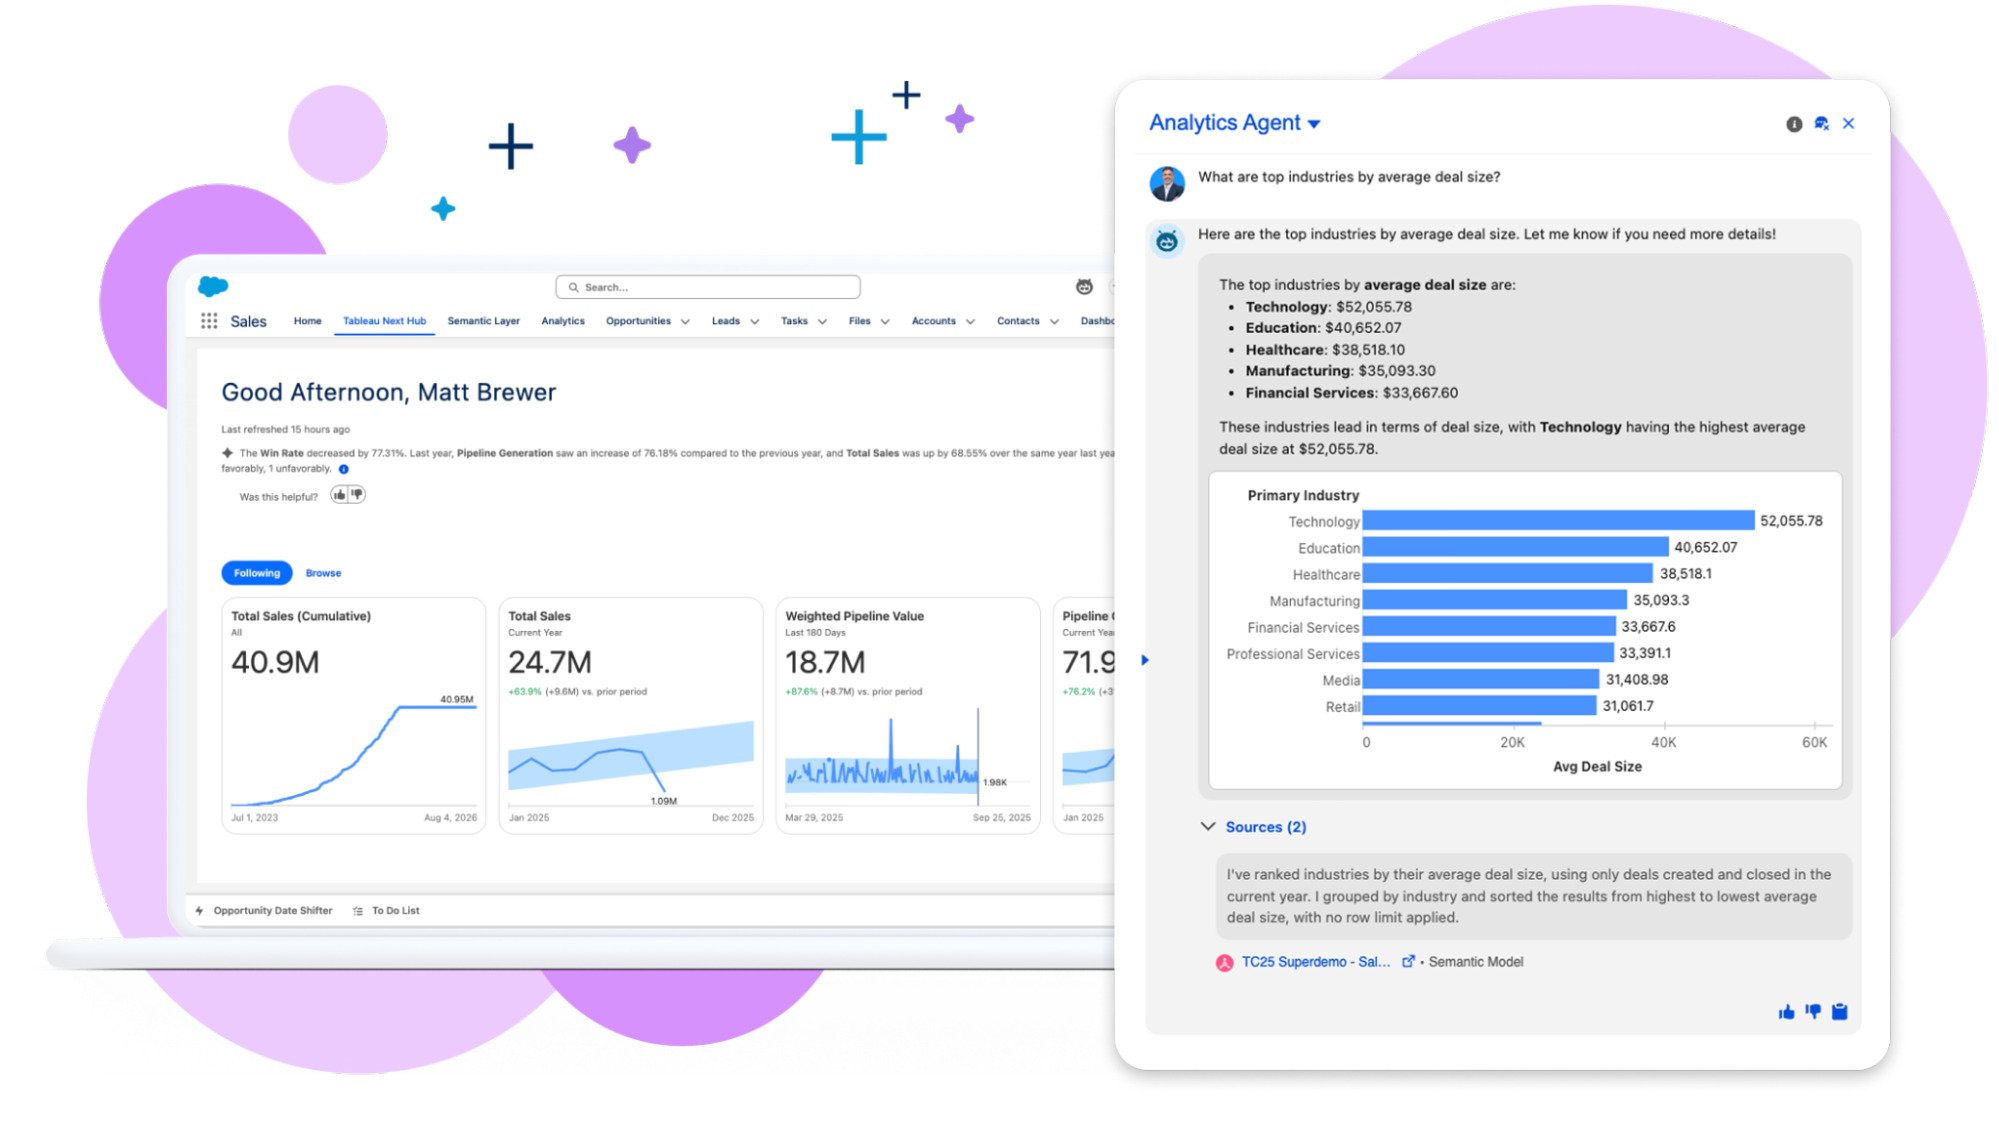Open the app launcher grid icon

[x=209, y=321]
